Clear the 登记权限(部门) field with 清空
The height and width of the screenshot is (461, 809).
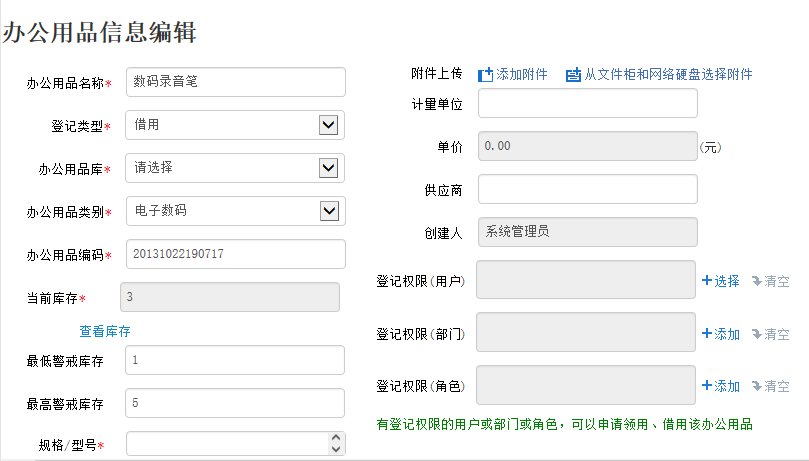[770, 334]
